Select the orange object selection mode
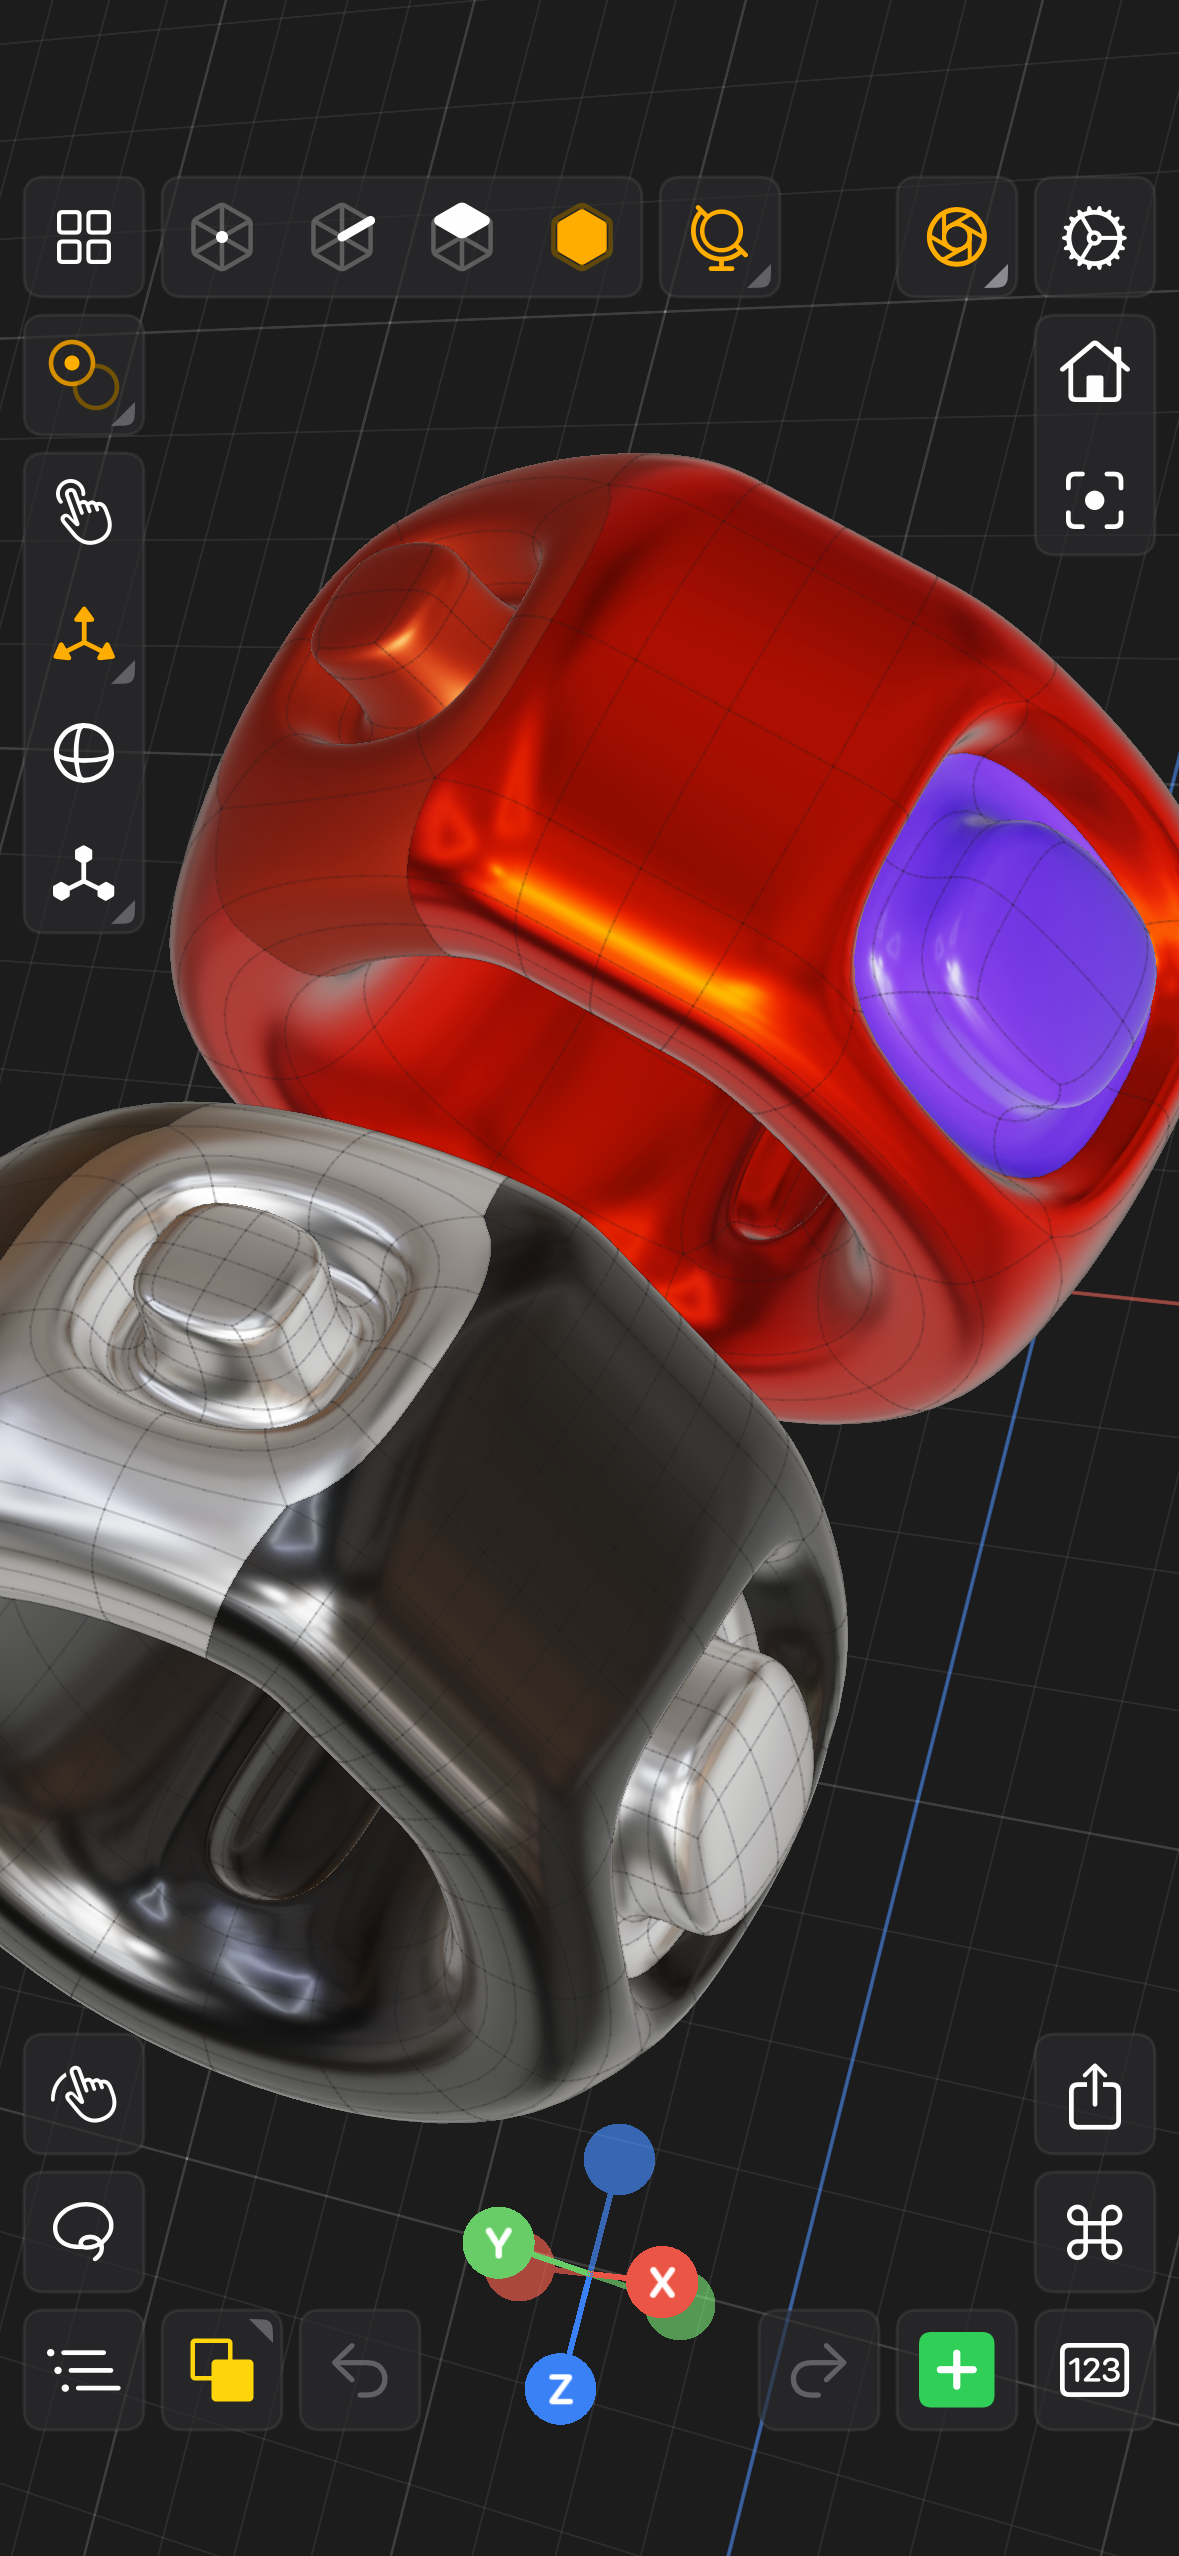Viewport: 1179px width, 2556px height. (582, 237)
